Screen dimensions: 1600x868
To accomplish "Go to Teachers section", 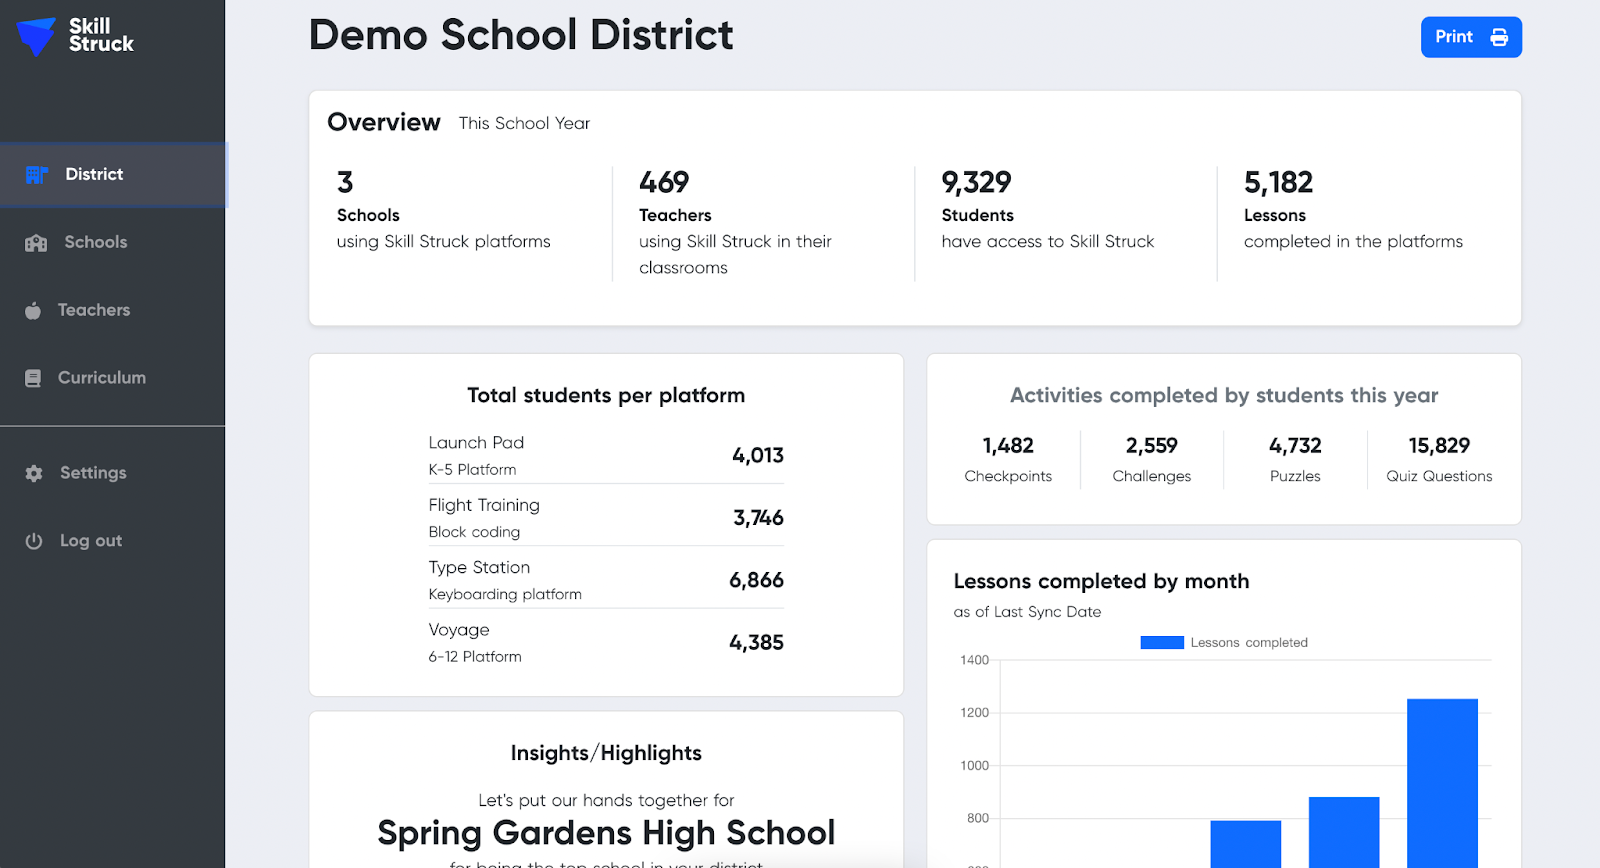I will [x=113, y=310].
